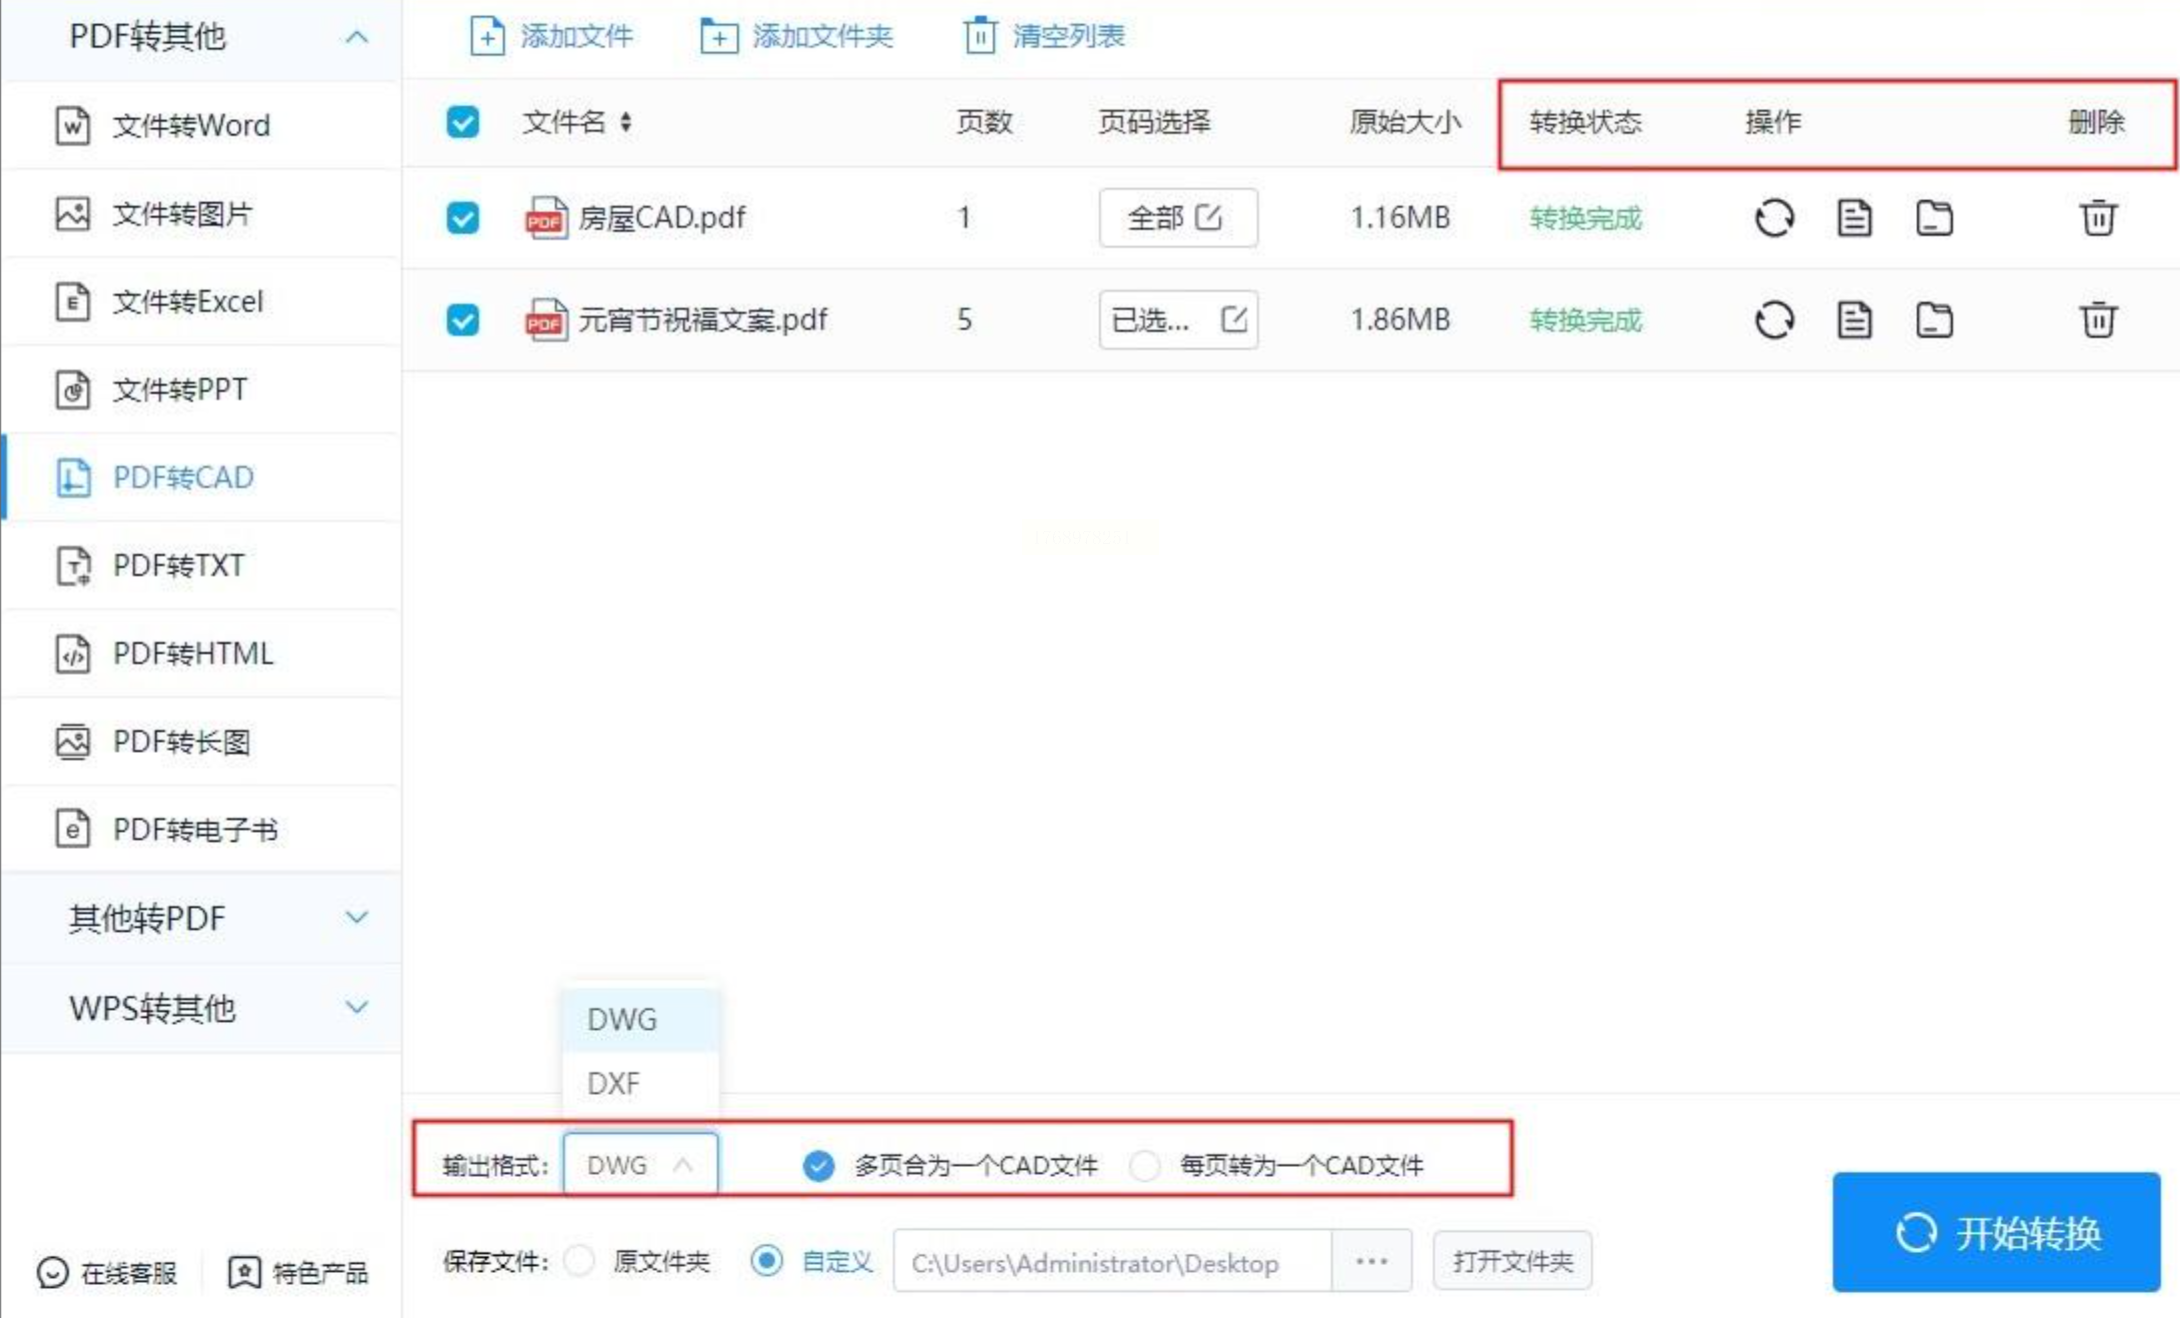Click the save path input field
This screenshot has width=2180, height=1318.
pos(1110,1263)
